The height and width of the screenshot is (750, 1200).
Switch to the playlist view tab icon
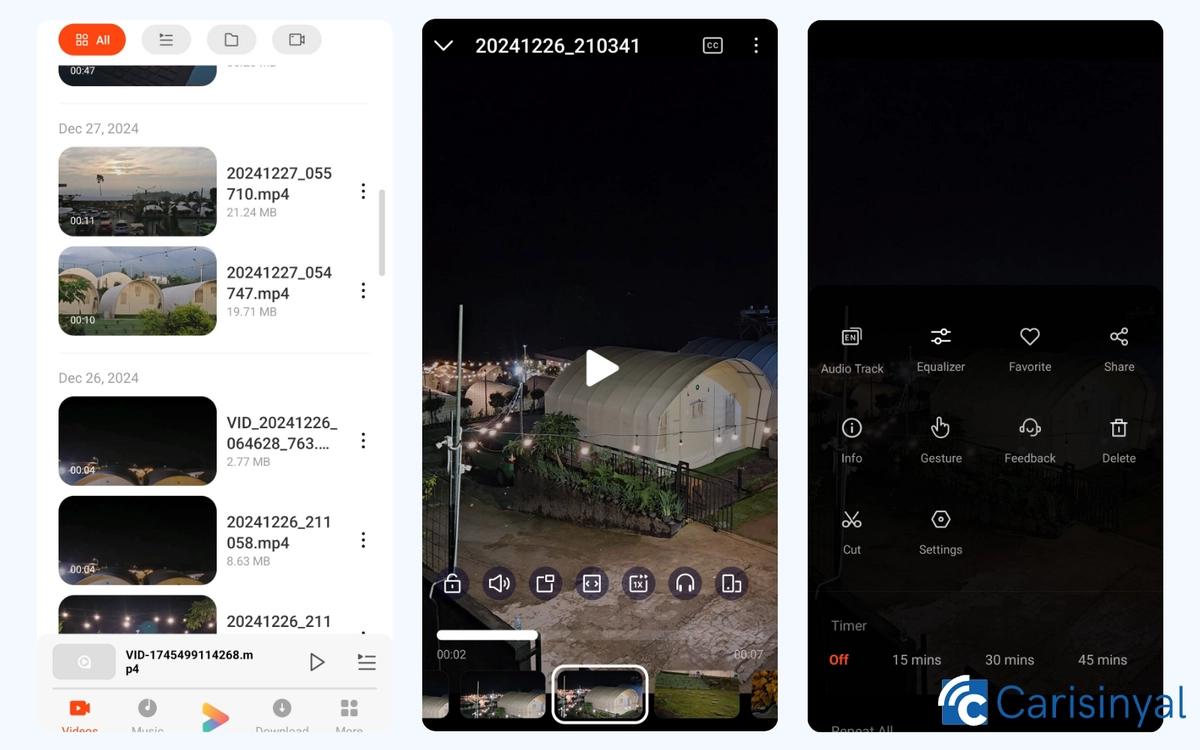[x=166, y=40]
